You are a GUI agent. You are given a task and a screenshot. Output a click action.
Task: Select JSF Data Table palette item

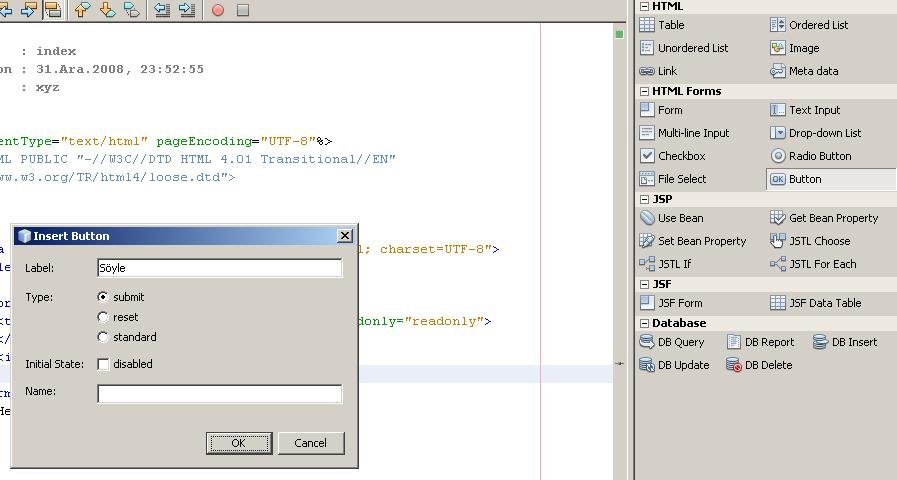(816, 303)
